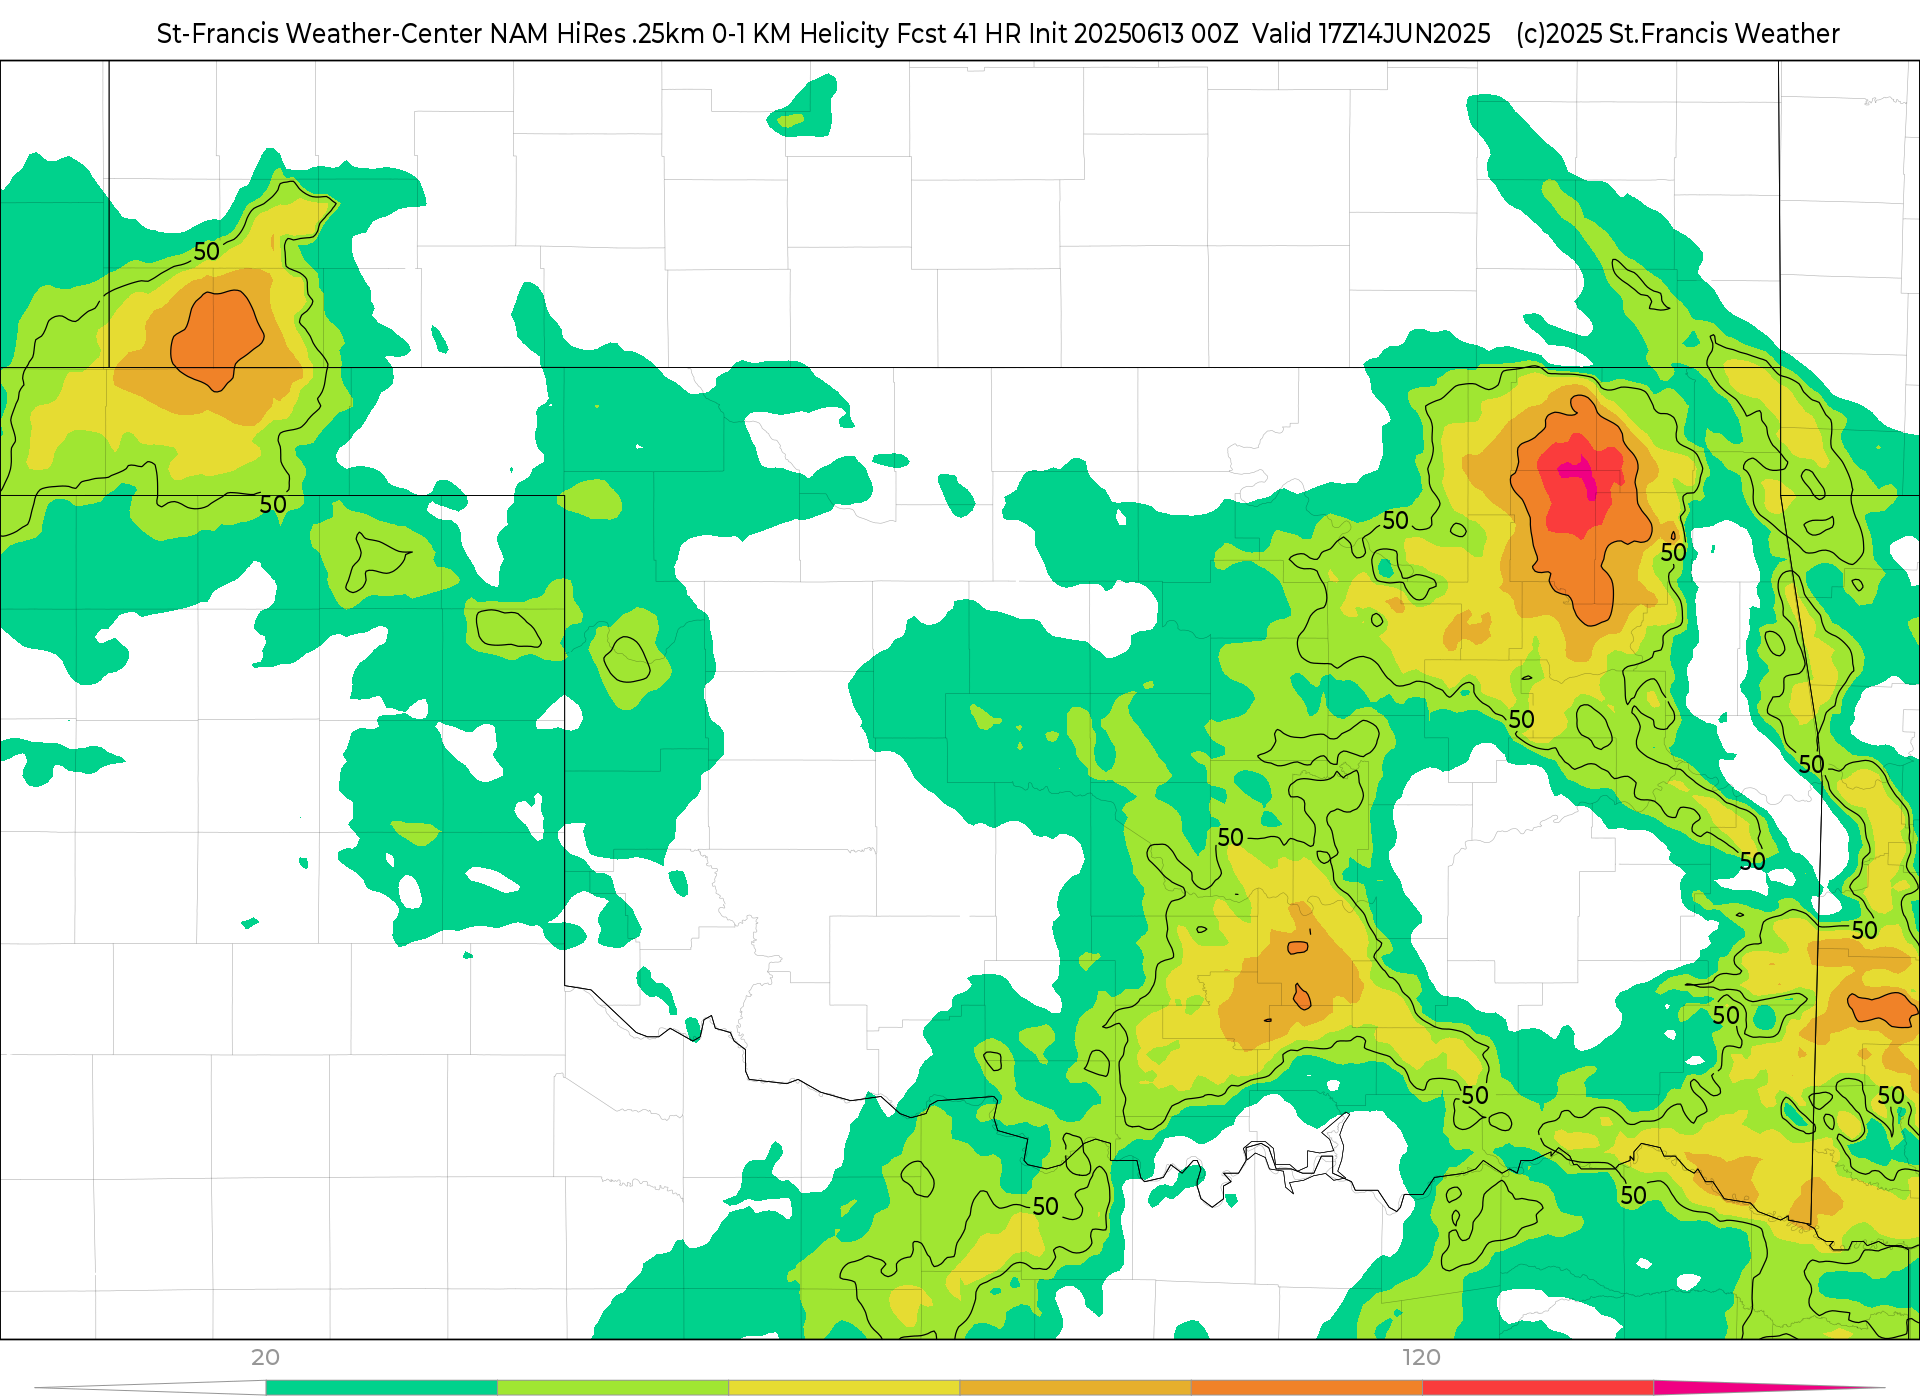
Task: Click the gray left arrow of colorbar
Action: pos(150,1388)
